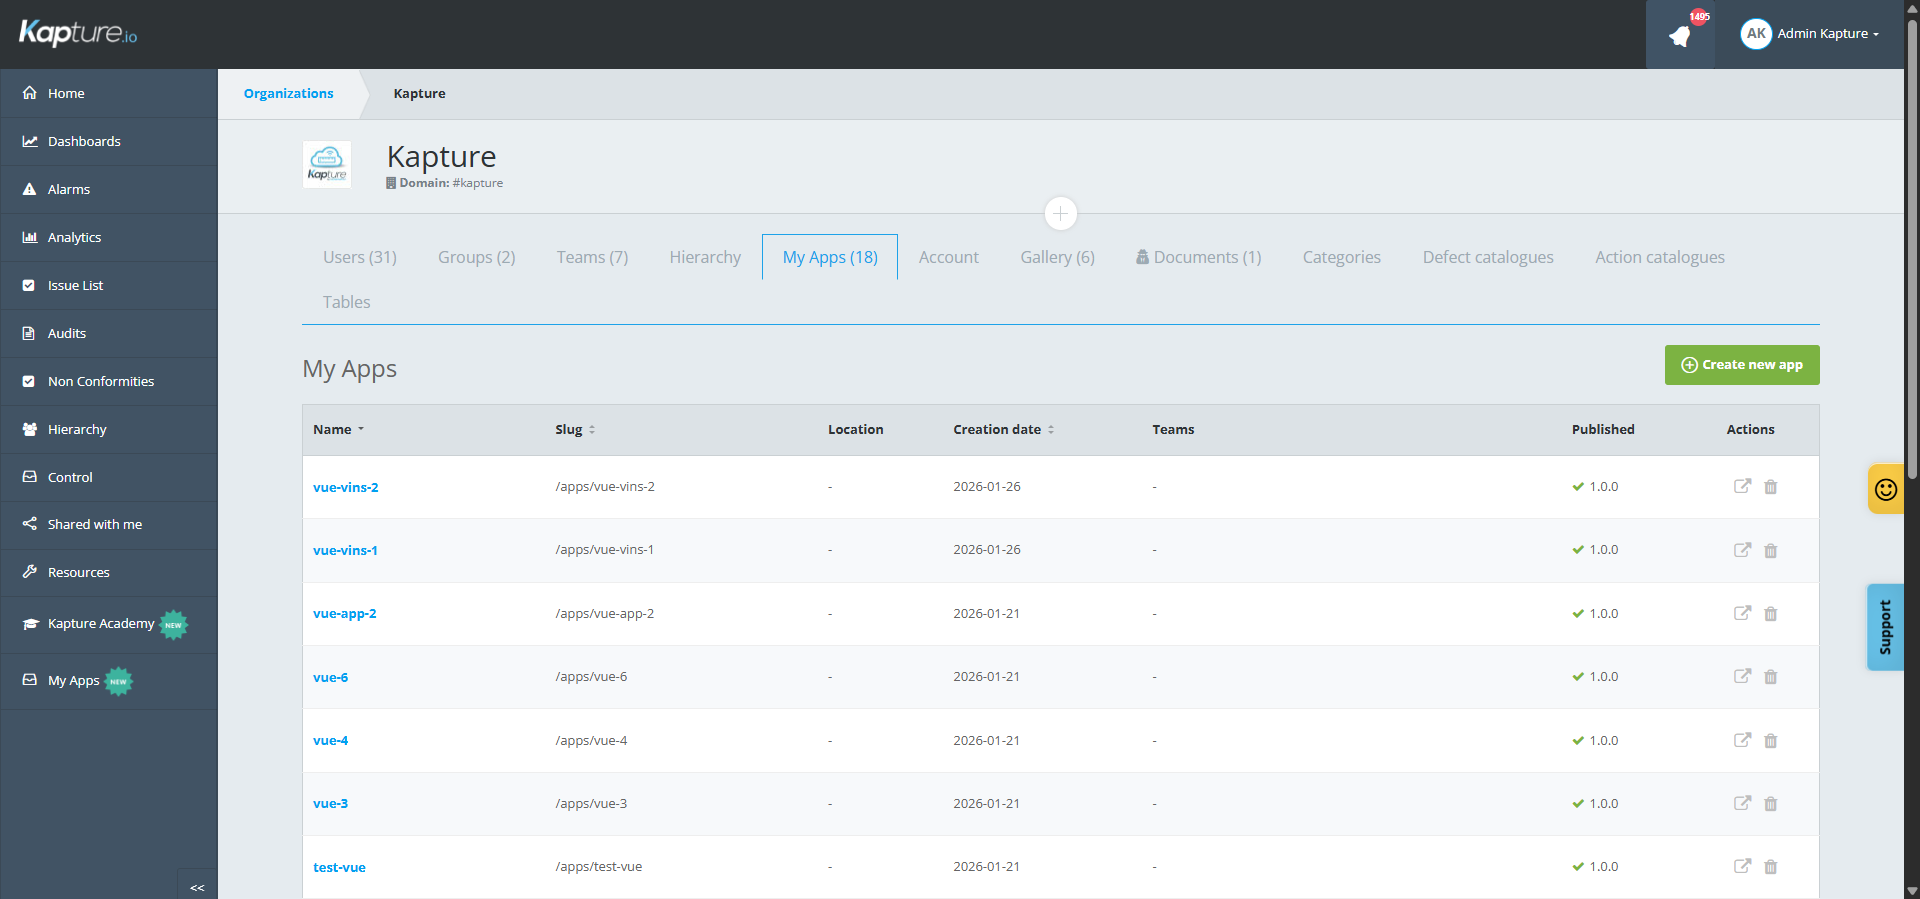
Task: Delete vue-6 with trash icon
Action: pos(1771,677)
